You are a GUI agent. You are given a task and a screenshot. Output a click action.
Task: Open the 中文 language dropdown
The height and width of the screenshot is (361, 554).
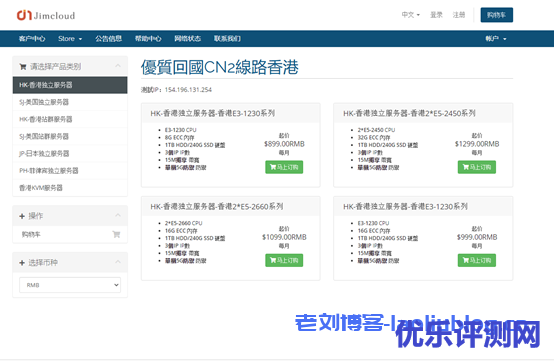[x=411, y=15]
